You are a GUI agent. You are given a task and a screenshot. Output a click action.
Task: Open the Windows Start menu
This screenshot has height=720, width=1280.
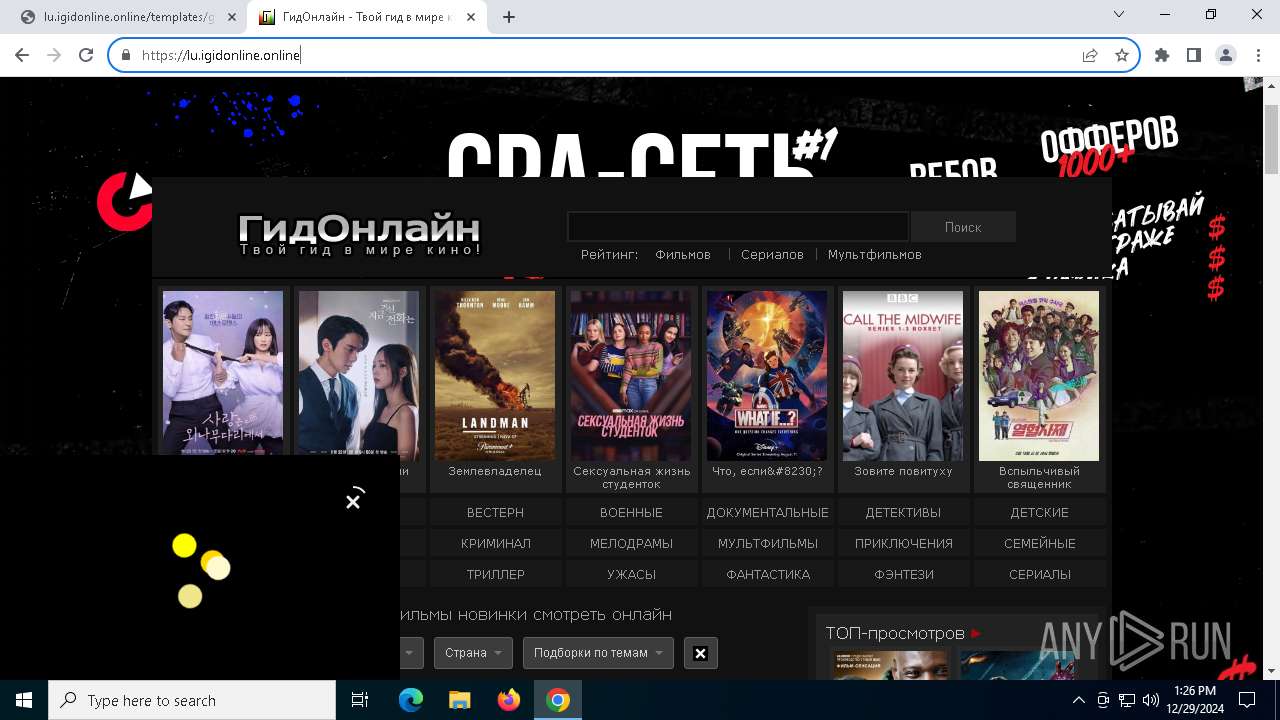click(x=24, y=700)
